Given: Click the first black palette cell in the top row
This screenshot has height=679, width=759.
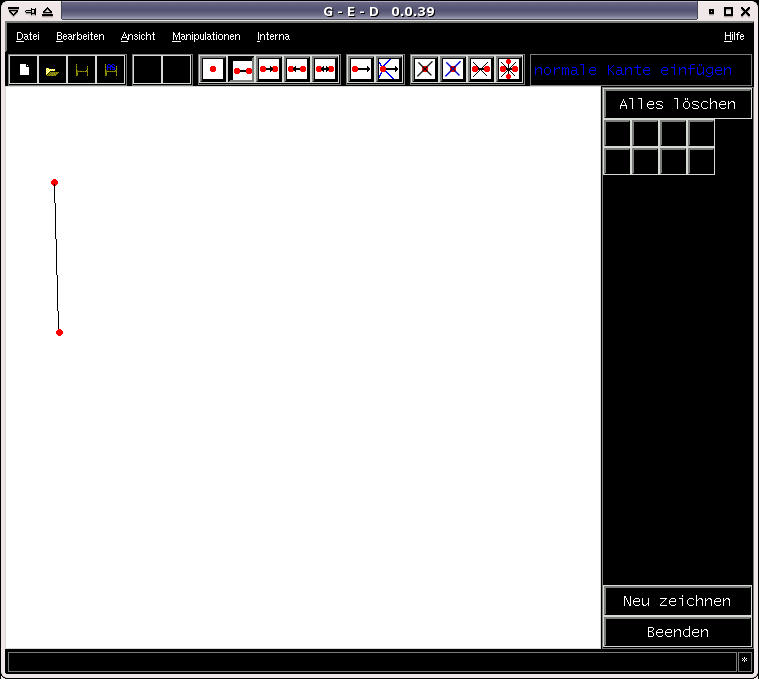Looking at the screenshot, I should (x=617, y=134).
